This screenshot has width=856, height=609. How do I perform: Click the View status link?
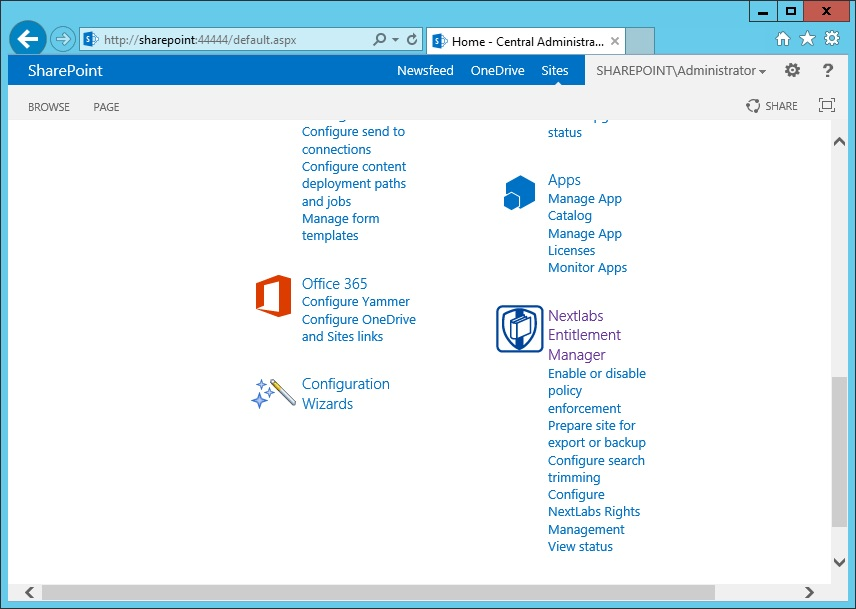[580, 546]
